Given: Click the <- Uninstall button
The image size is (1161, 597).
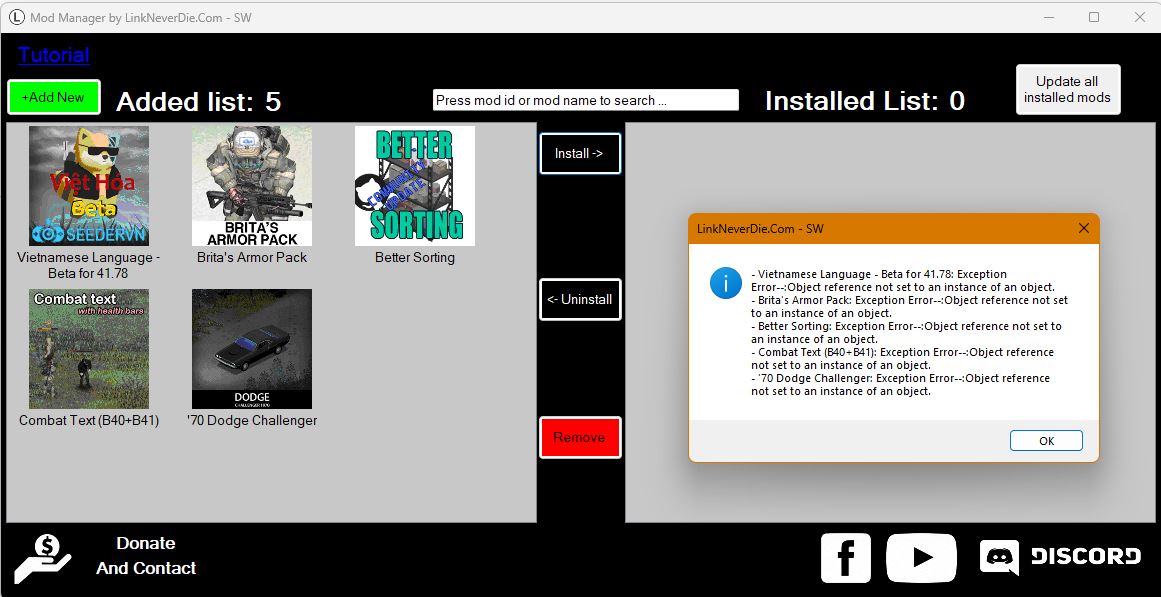Looking at the screenshot, I should (580, 299).
